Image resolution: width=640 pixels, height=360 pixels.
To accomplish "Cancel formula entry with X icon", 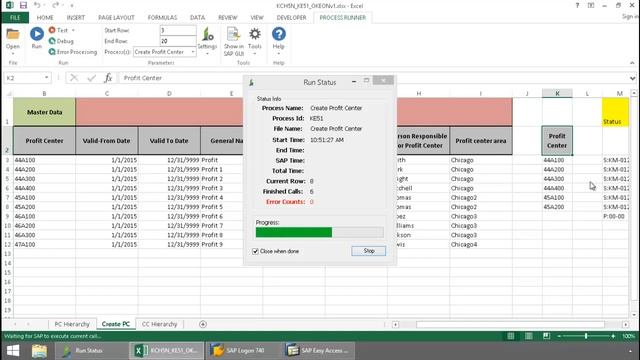I will coord(74,78).
